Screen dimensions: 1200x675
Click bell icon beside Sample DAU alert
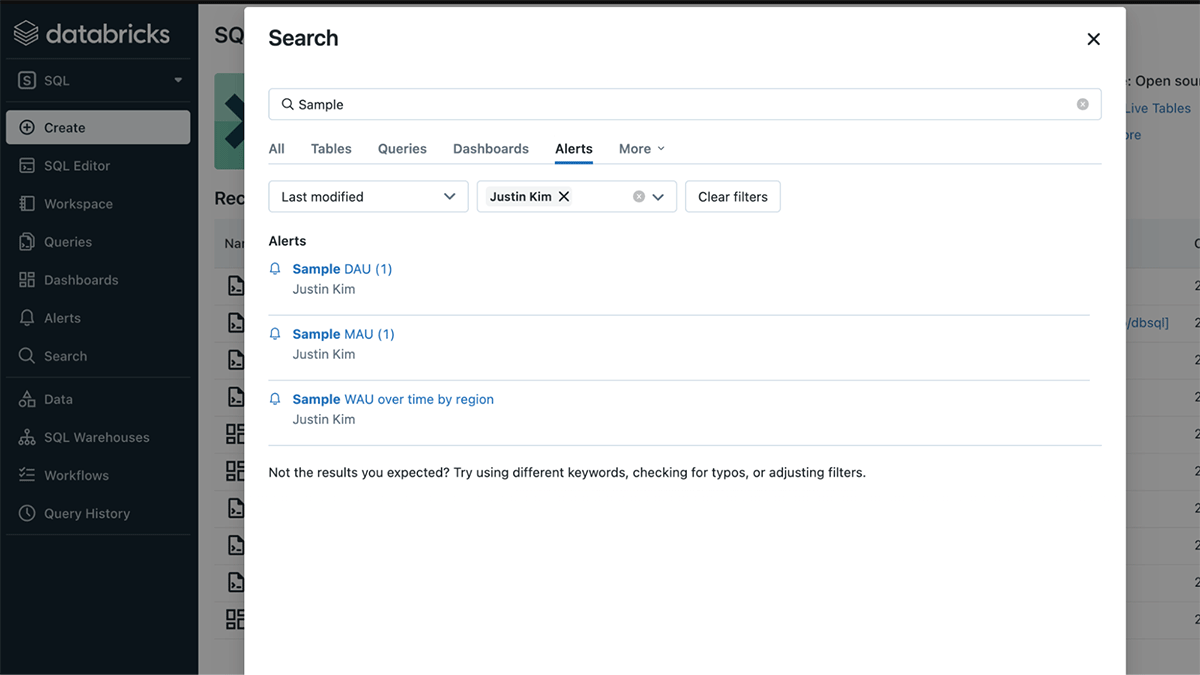point(276,269)
